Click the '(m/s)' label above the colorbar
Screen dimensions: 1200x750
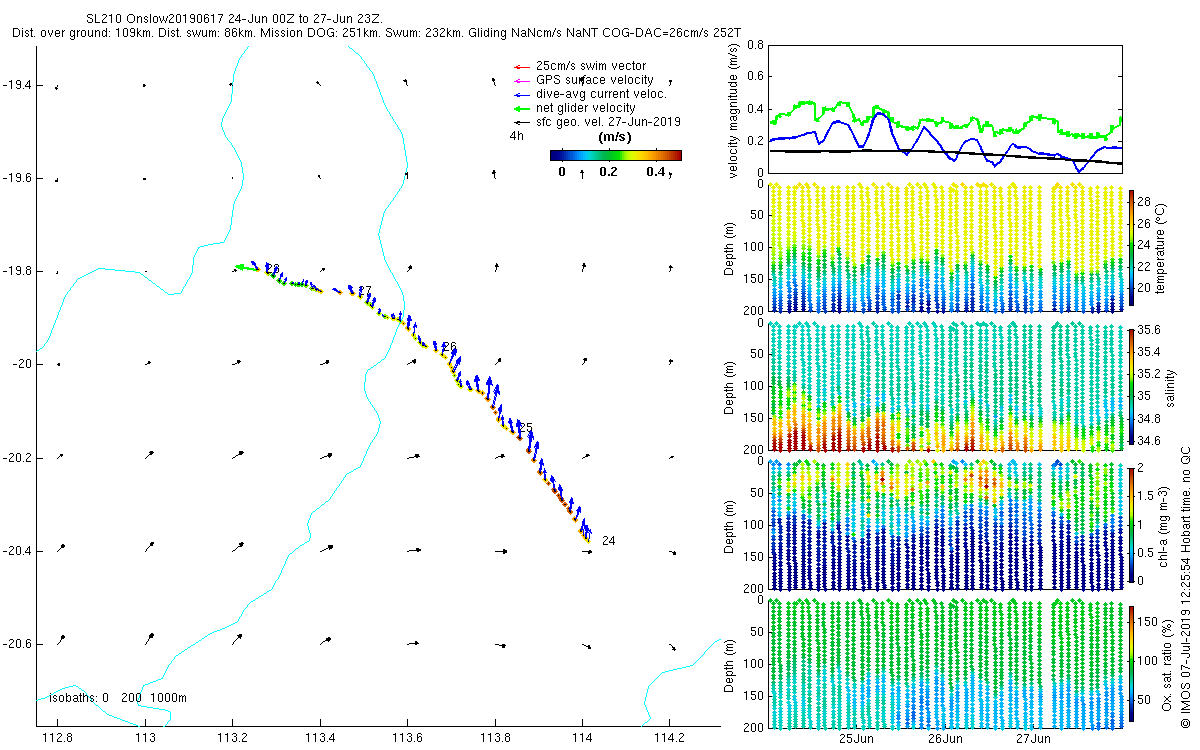click(x=614, y=137)
